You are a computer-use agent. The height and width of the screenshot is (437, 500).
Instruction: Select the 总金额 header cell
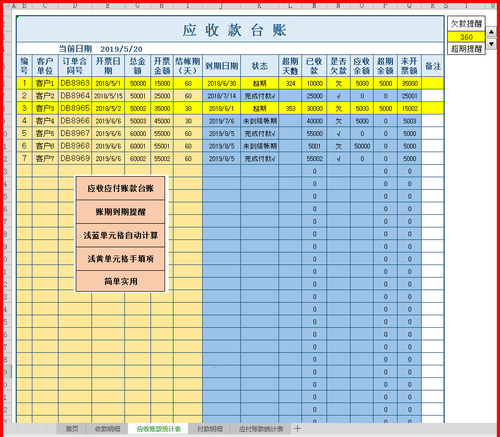click(137, 66)
